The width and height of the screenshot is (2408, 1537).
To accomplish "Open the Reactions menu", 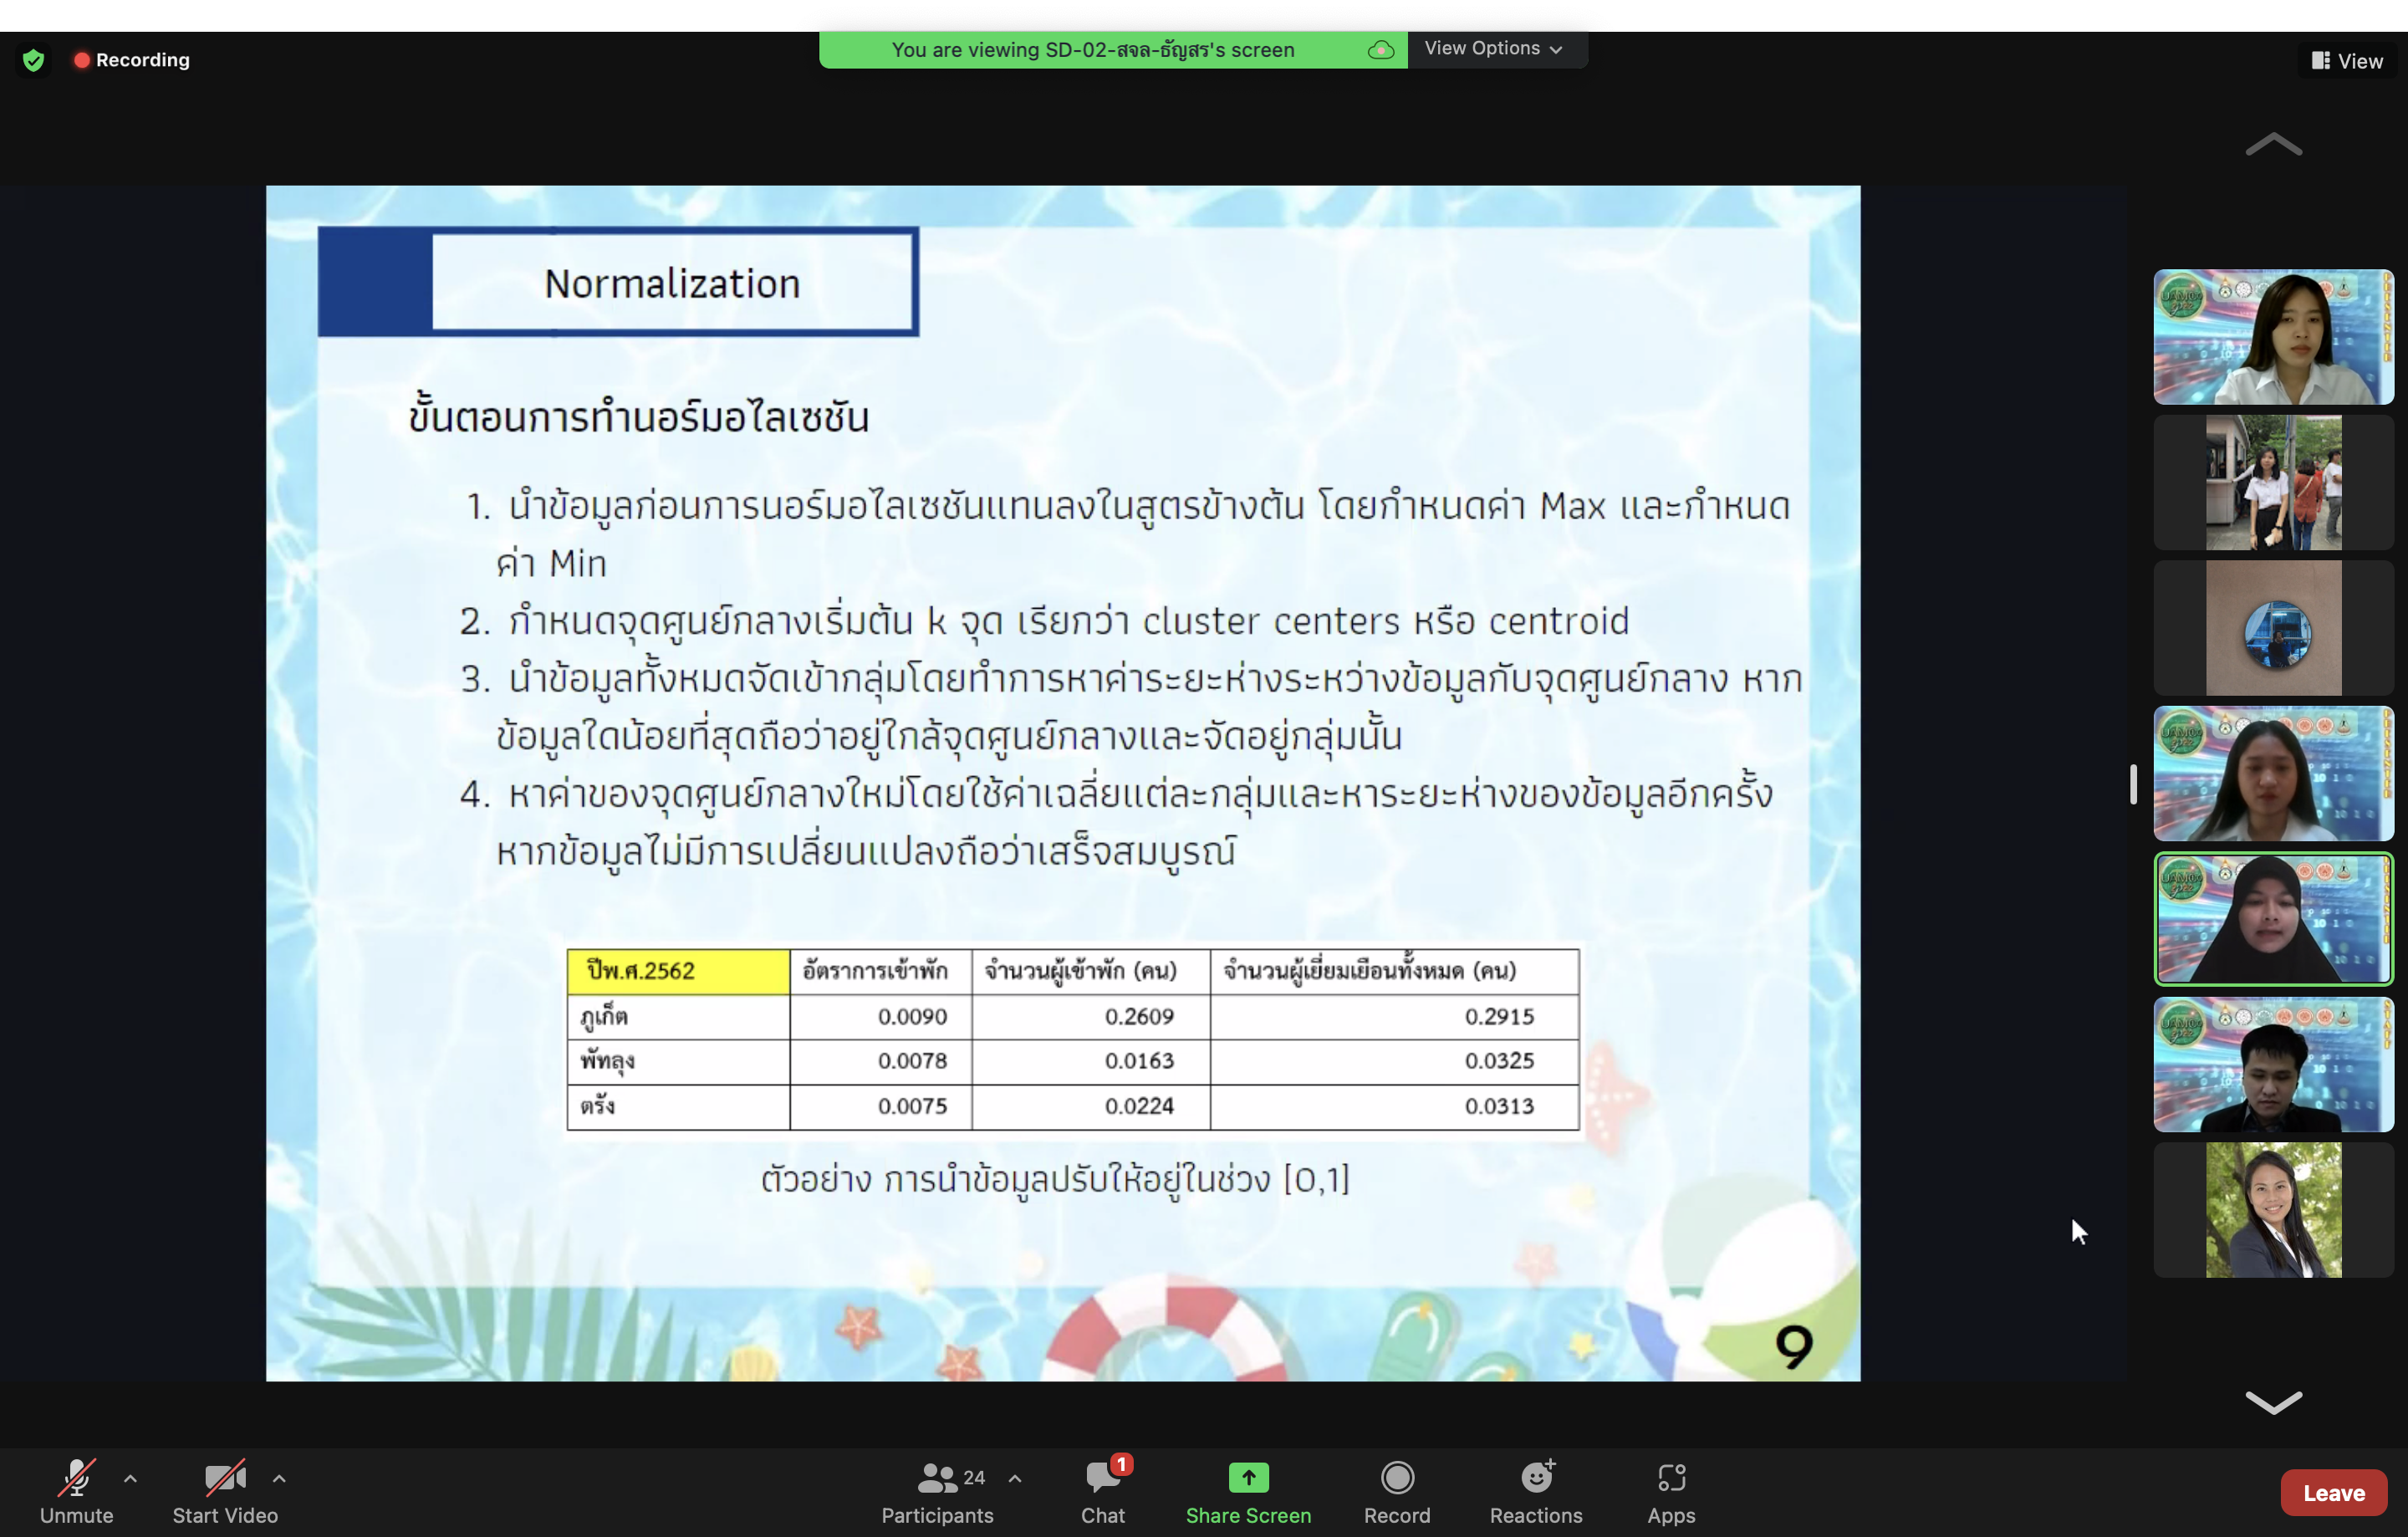I will click(x=1536, y=1492).
